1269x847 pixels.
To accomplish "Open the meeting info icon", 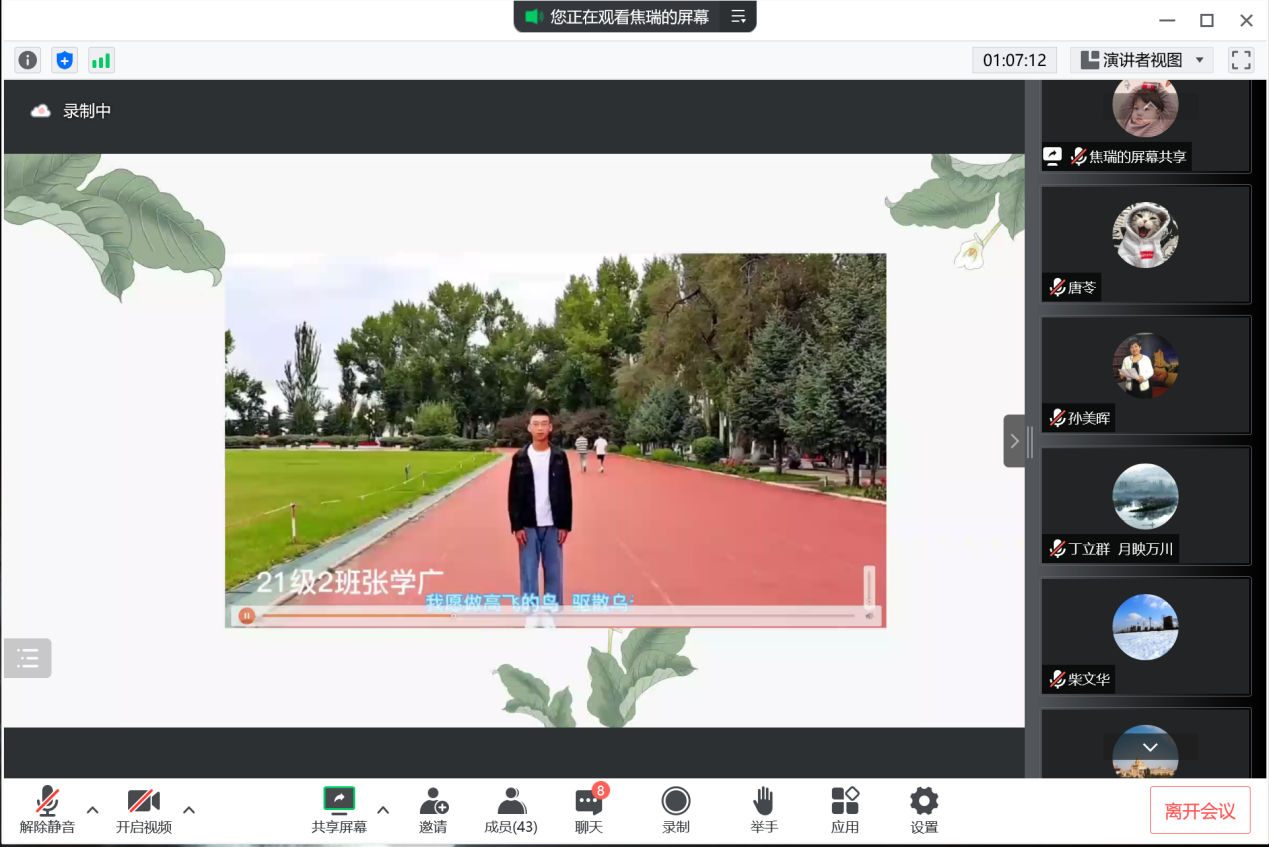I will click(28, 60).
